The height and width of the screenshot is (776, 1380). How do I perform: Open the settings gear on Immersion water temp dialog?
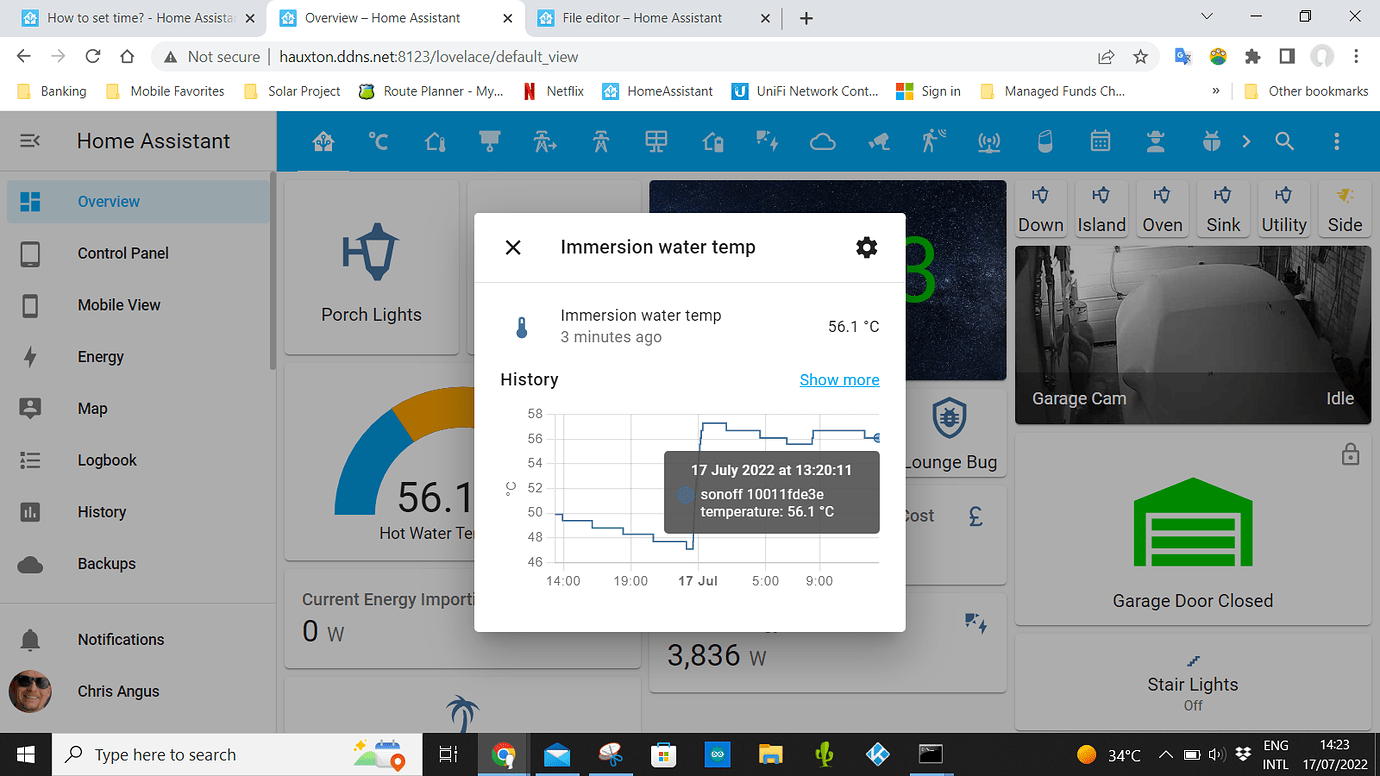tap(866, 247)
